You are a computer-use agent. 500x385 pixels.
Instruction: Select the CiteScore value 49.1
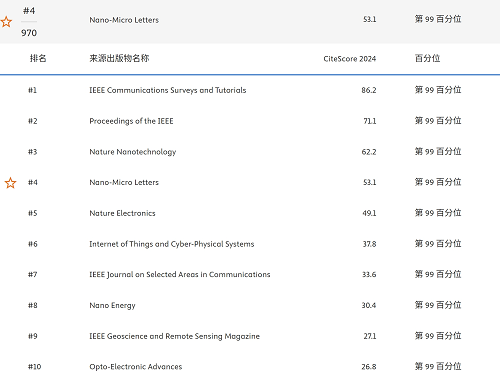pos(369,213)
